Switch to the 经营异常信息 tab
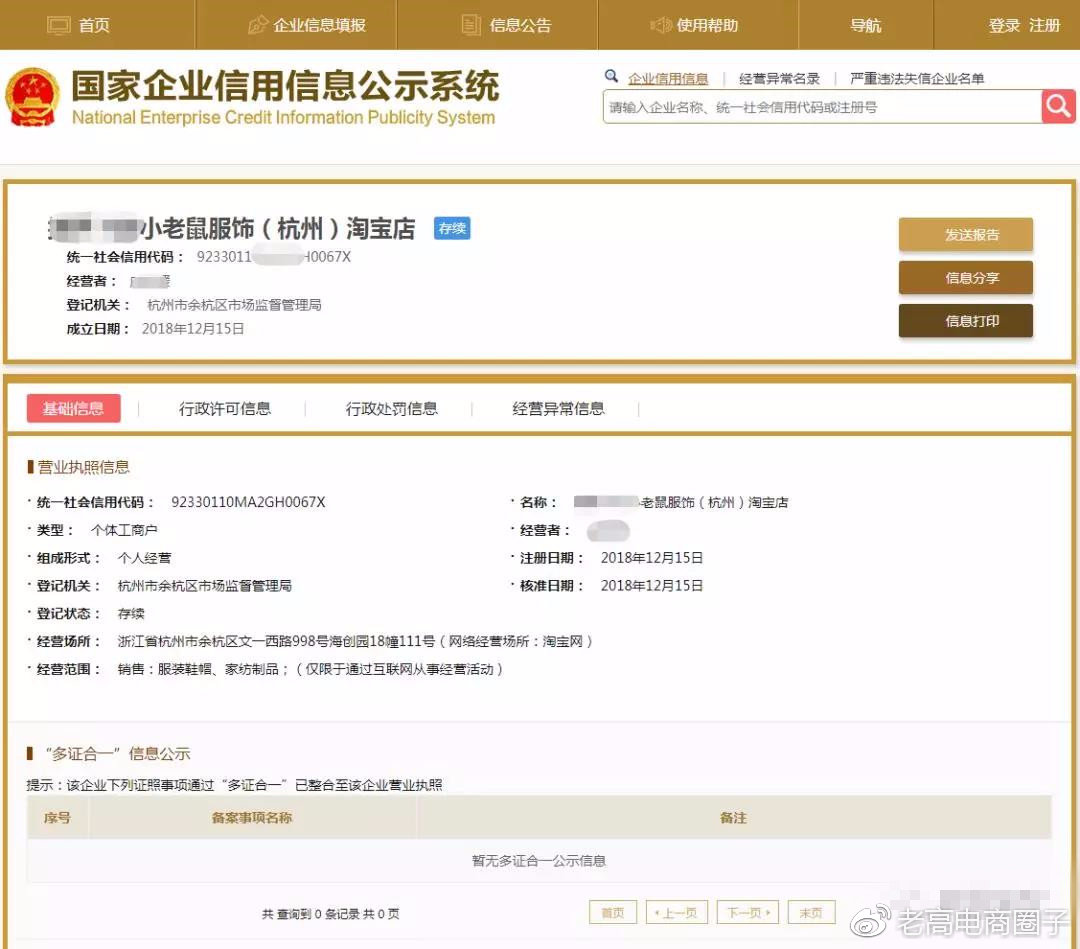The height and width of the screenshot is (949, 1080). click(558, 408)
